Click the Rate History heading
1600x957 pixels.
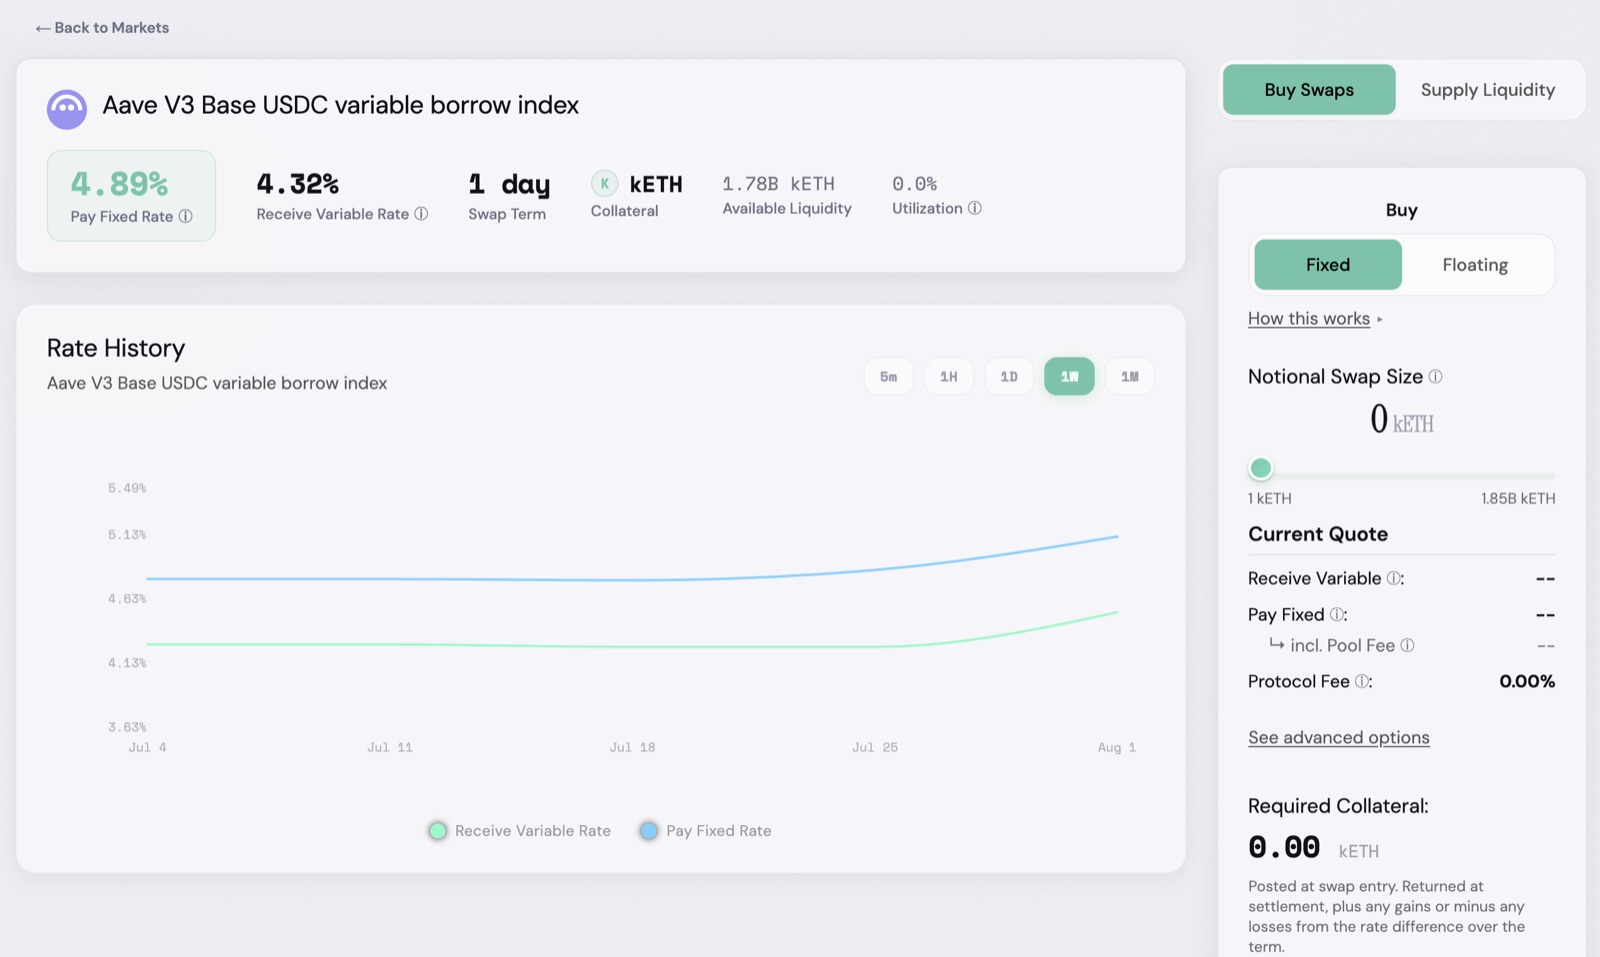[x=116, y=348]
